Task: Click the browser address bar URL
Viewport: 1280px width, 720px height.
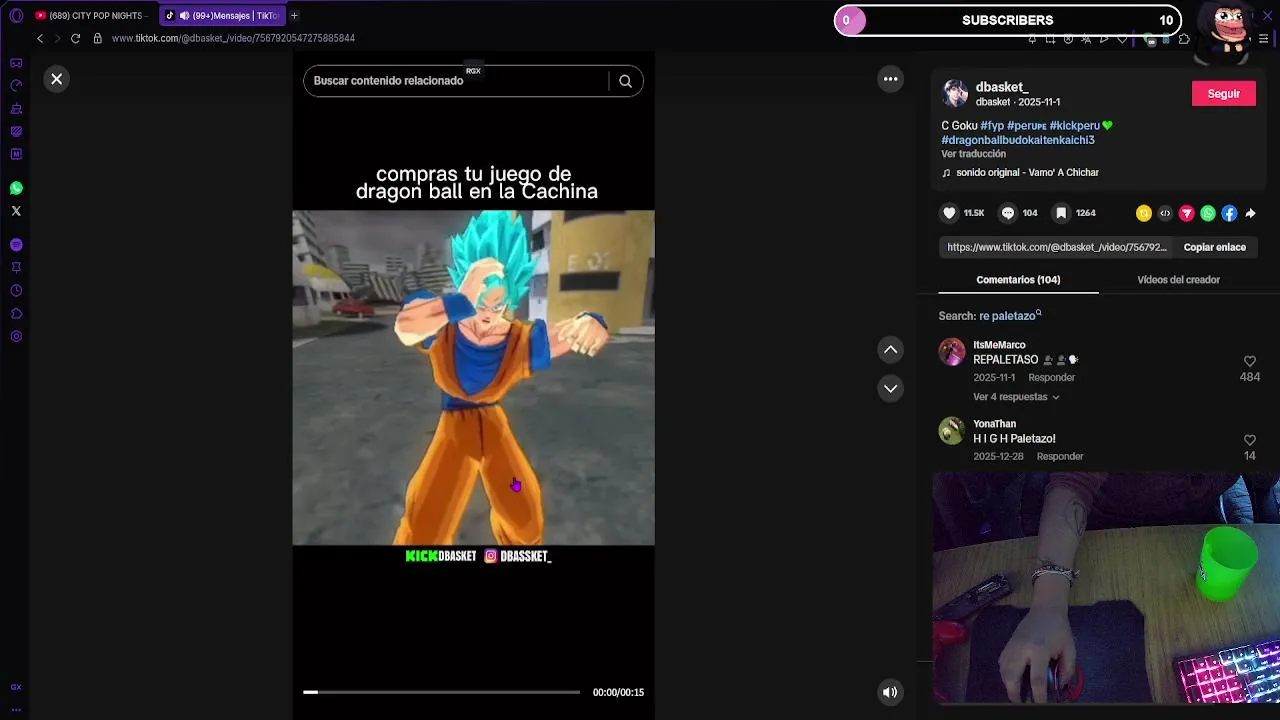Action: [x=233, y=38]
